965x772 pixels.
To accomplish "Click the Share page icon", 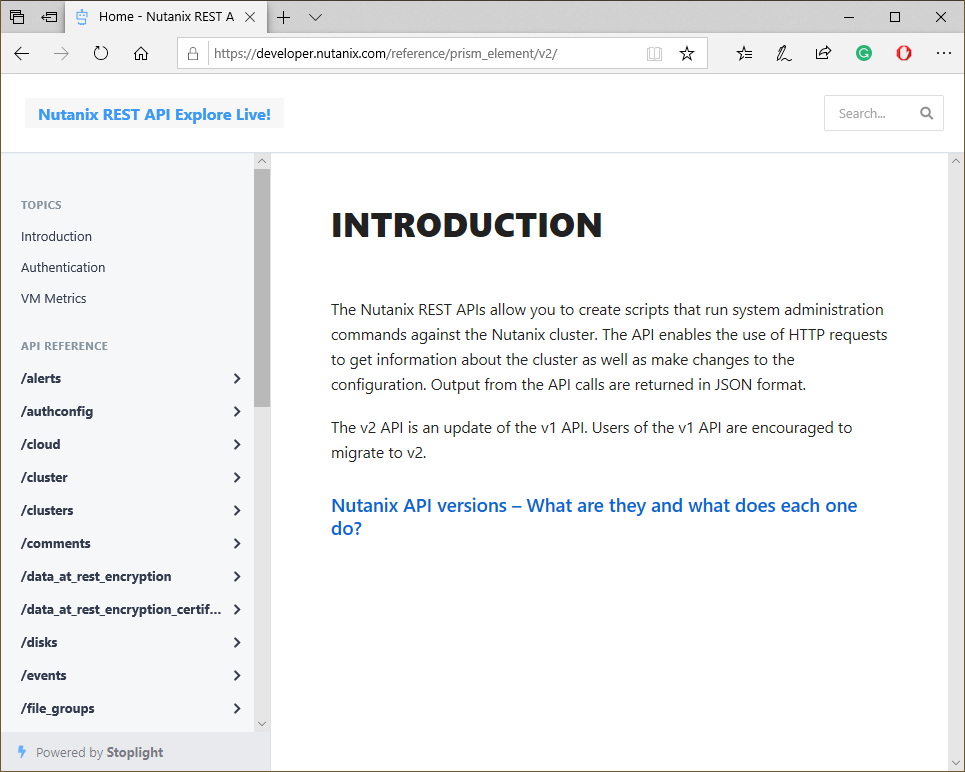I will pyautogui.click(x=823, y=54).
